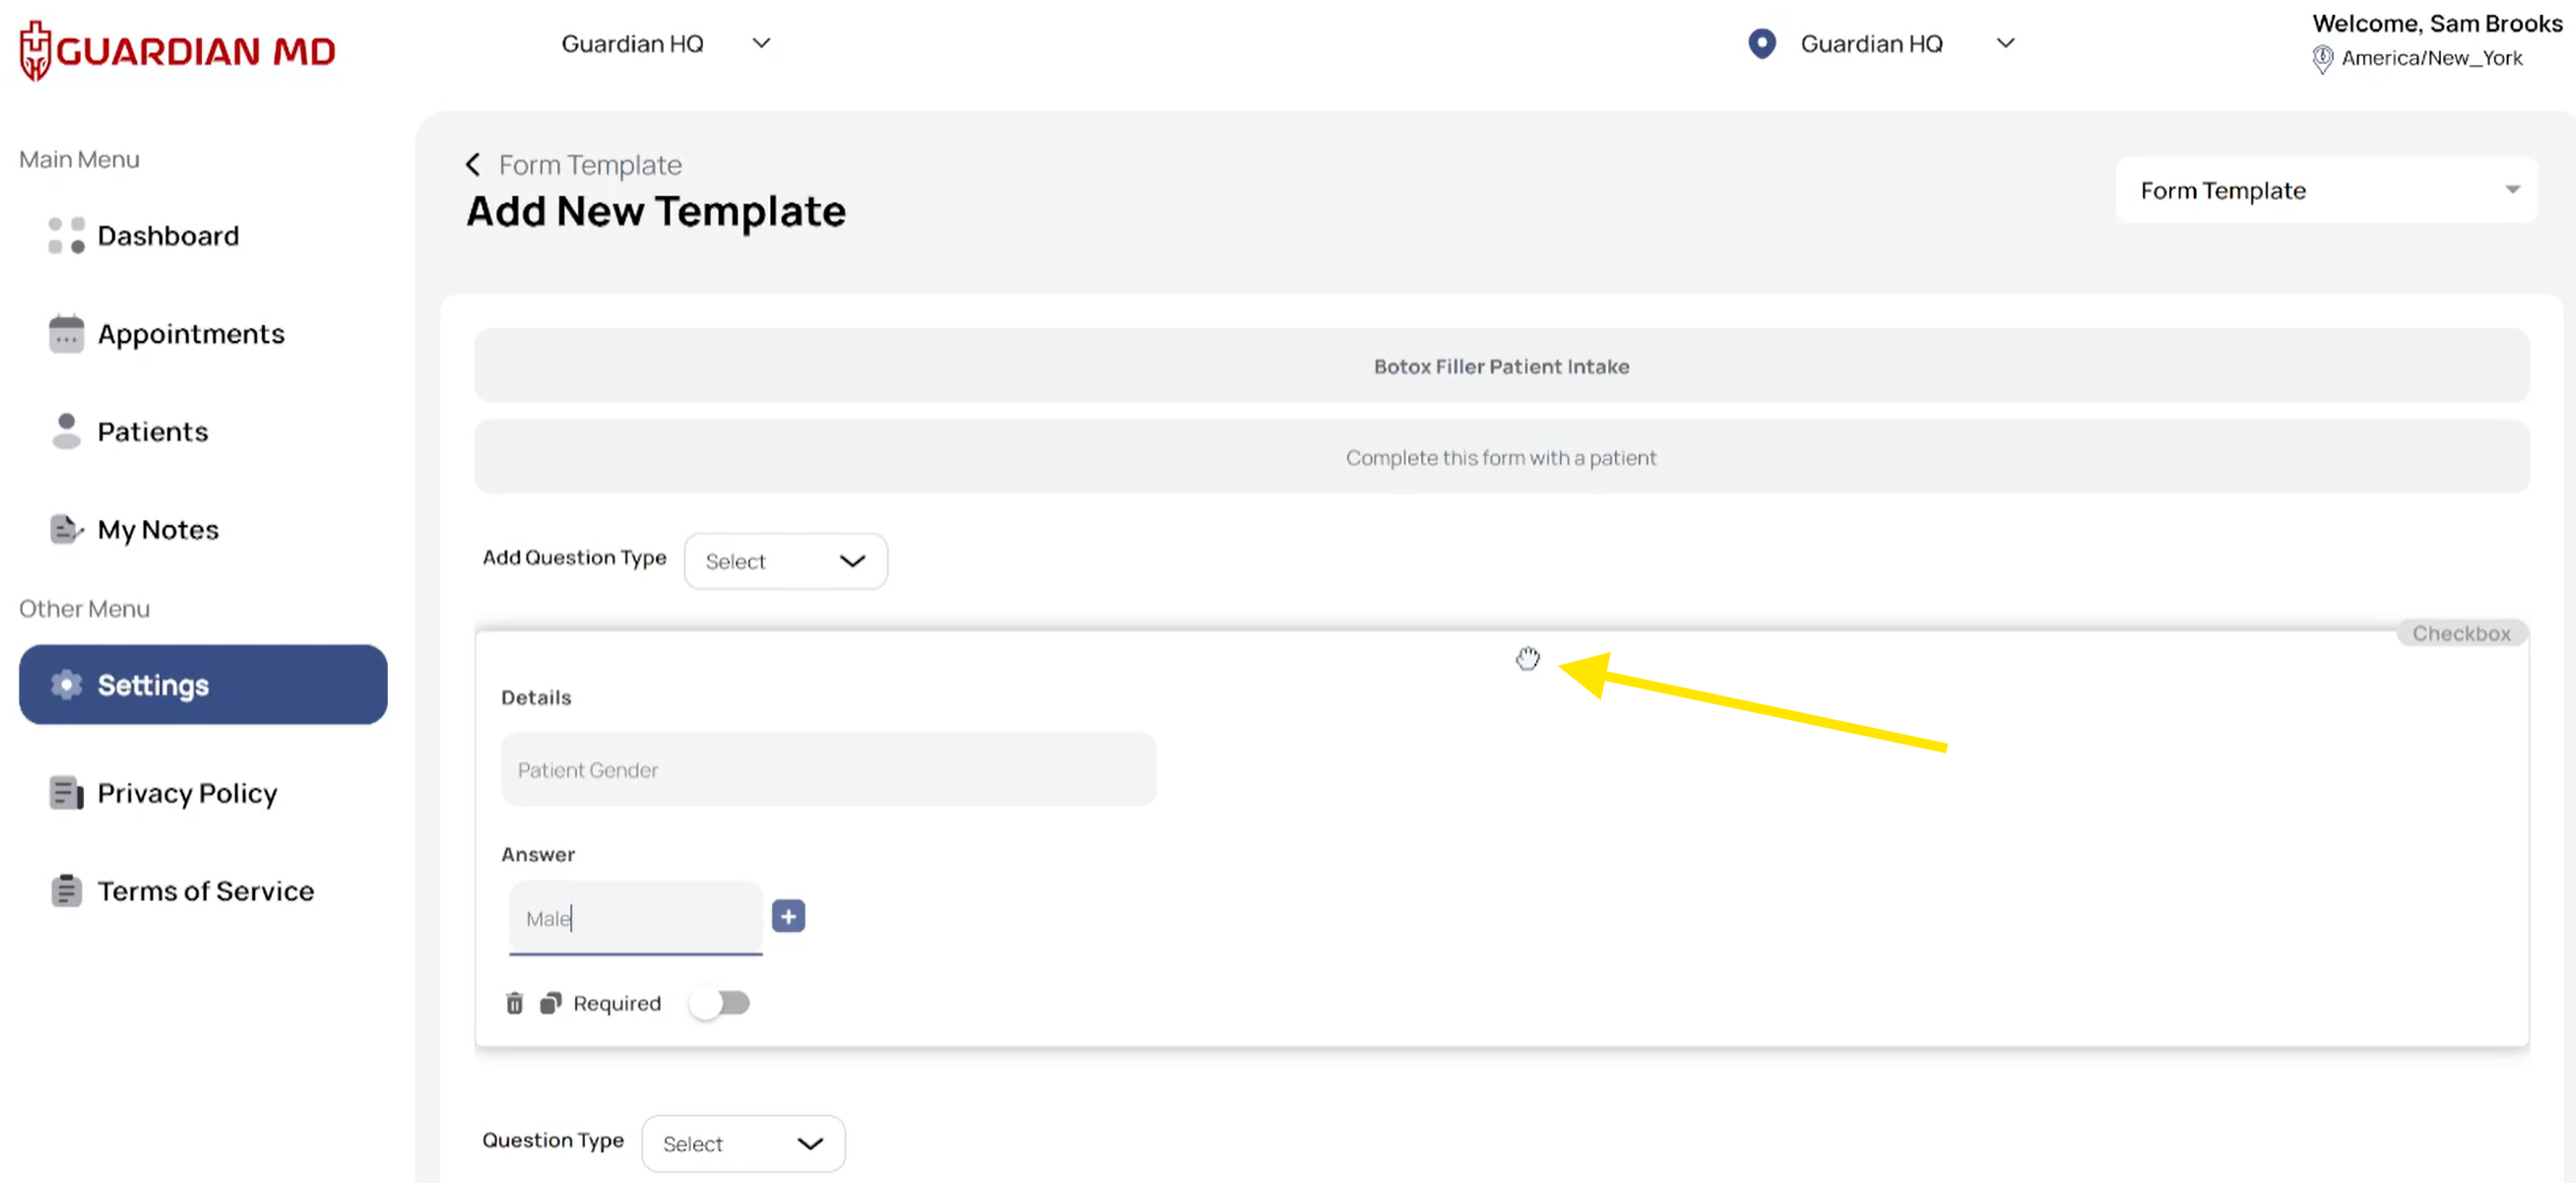The height and width of the screenshot is (1183, 2576).
Task: Click the location pin icon near Guardian HQ
Action: point(1761,43)
